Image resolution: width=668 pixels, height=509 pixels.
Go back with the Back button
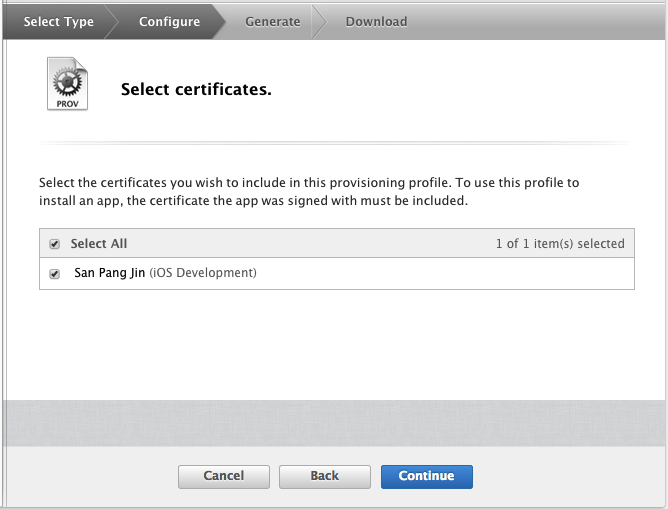point(325,476)
